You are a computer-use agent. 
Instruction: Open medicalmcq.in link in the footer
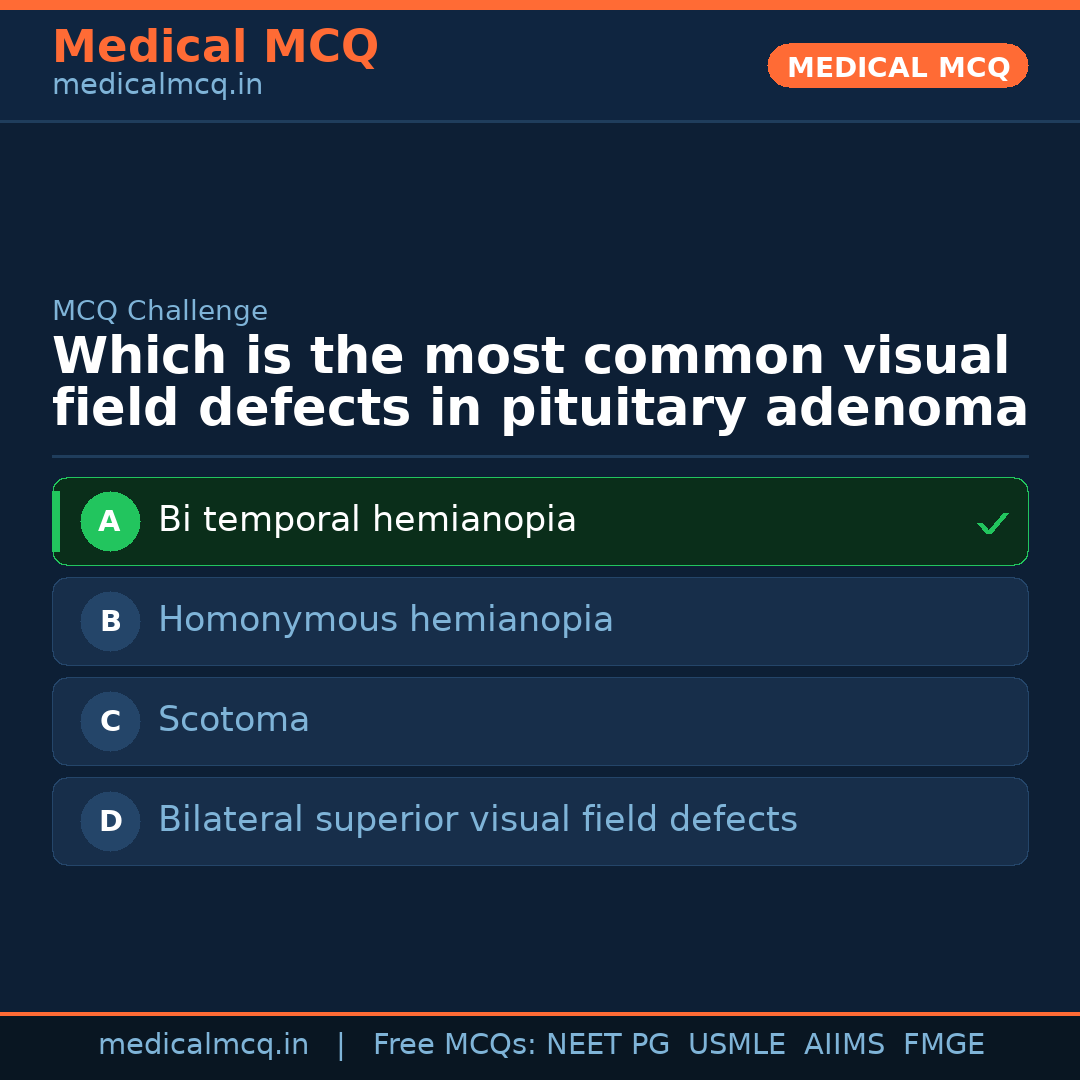[203, 1045]
